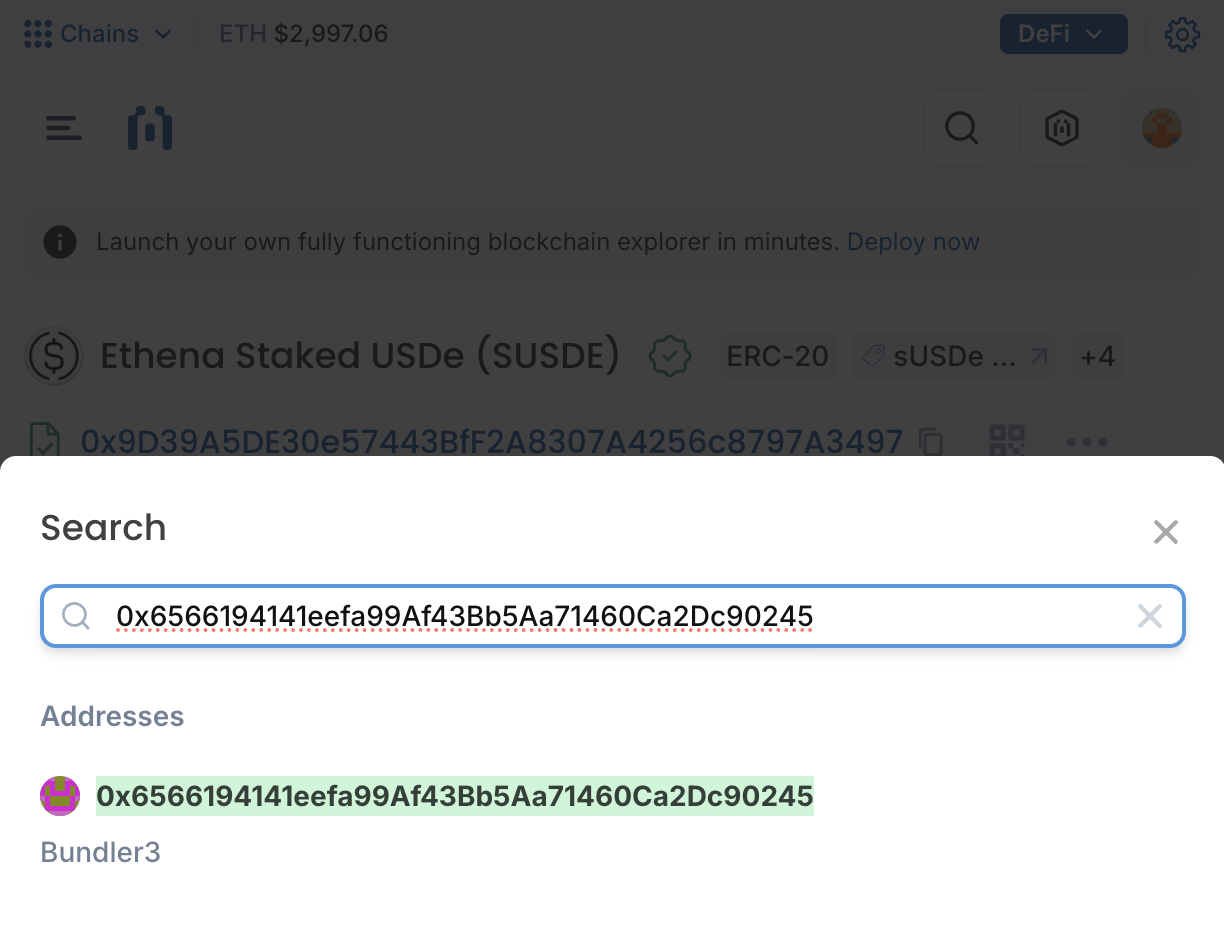The image size is (1224, 926).
Task: Open the hexagon network icon
Action: click(1061, 128)
